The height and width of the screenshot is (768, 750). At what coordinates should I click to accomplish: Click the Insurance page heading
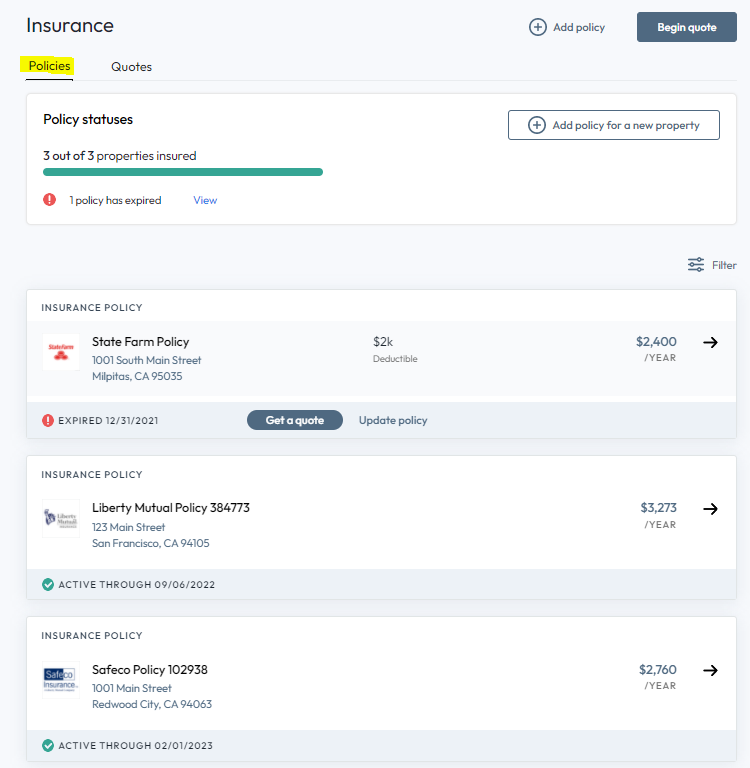(x=70, y=25)
